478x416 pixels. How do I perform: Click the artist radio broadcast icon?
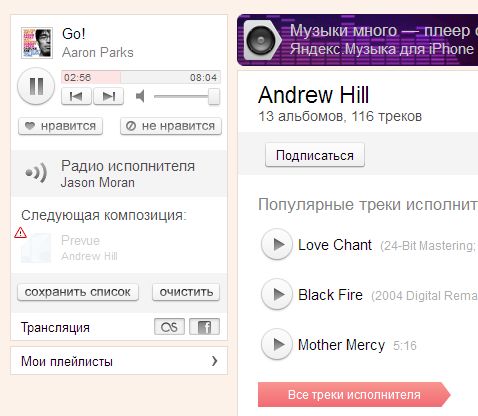tap(36, 173)
